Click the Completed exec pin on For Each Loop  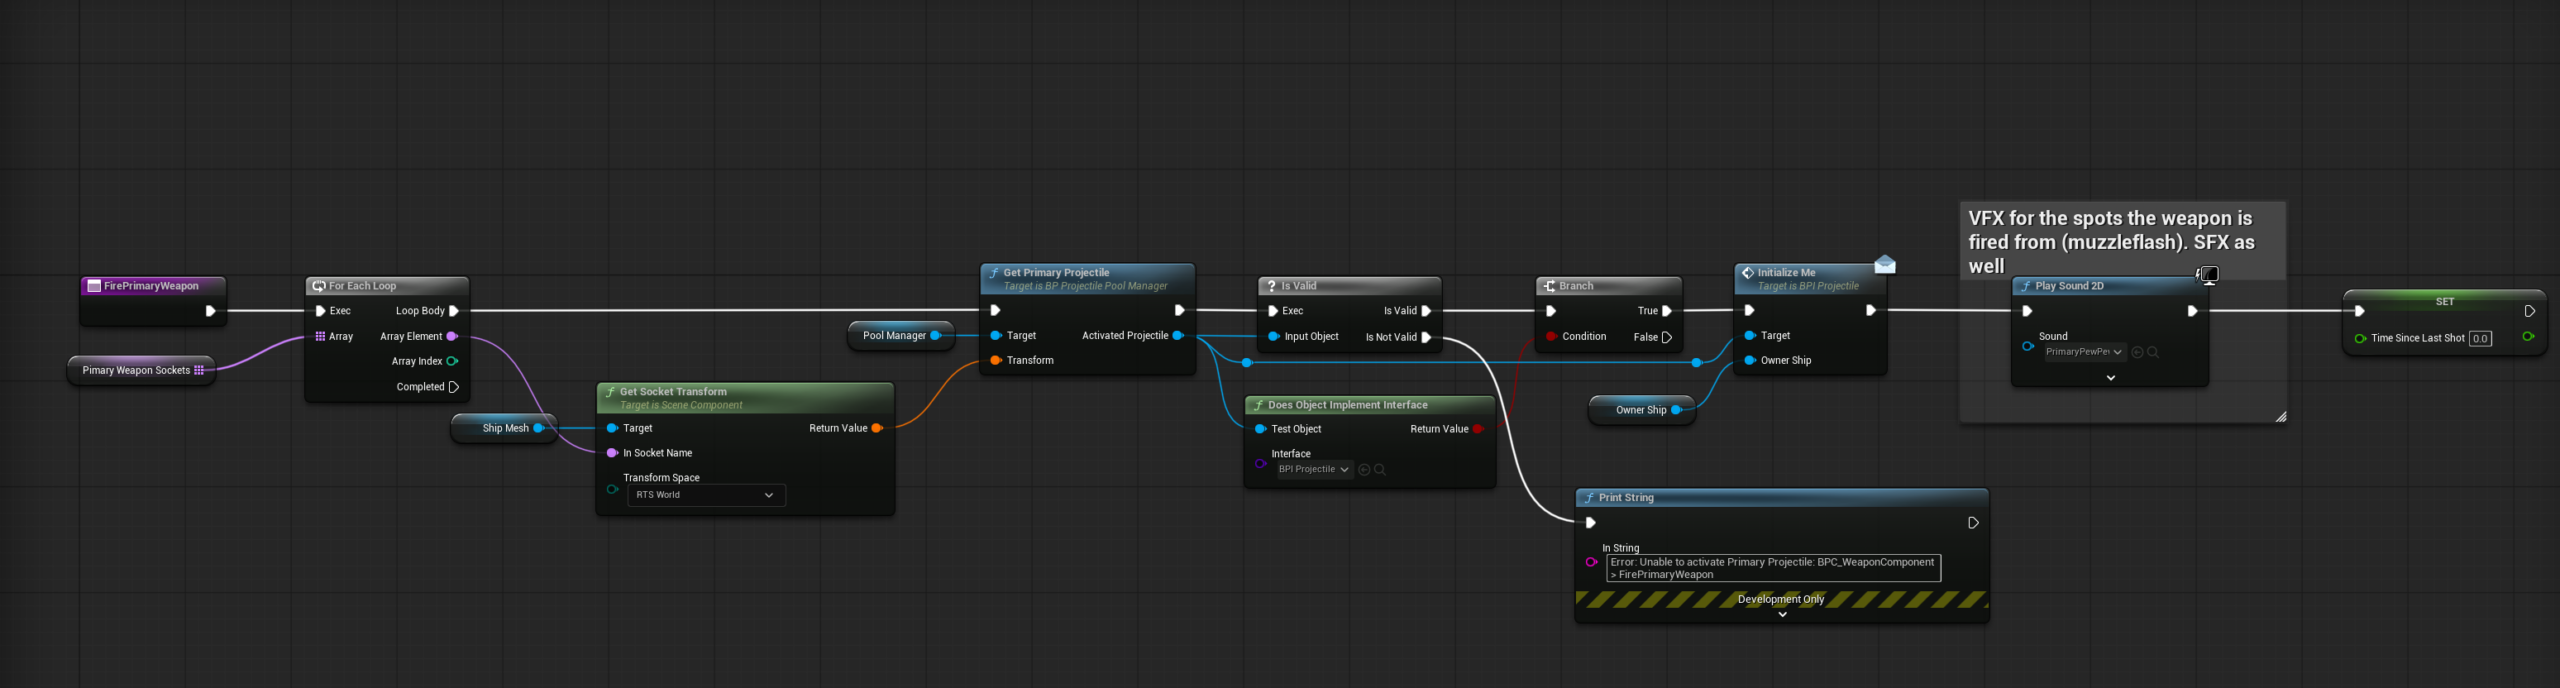(x=454, y=387)
